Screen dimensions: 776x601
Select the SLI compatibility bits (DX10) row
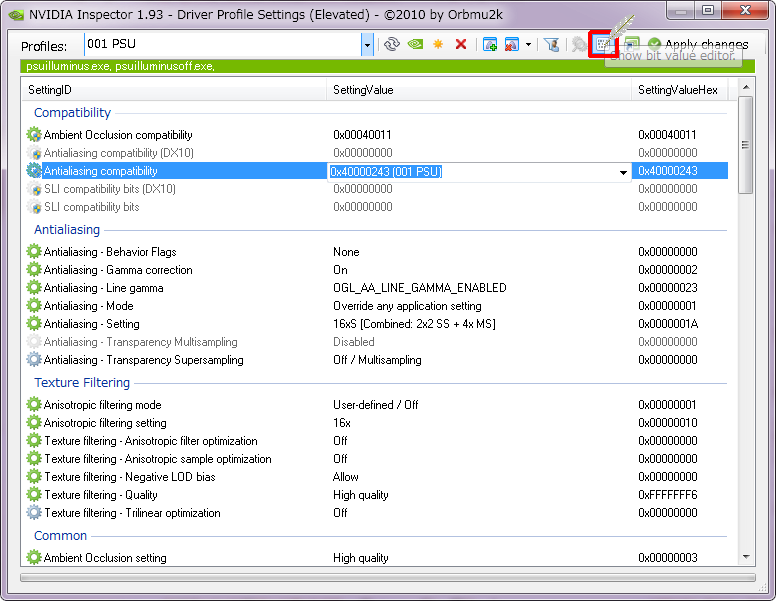[x=376, y=189]
